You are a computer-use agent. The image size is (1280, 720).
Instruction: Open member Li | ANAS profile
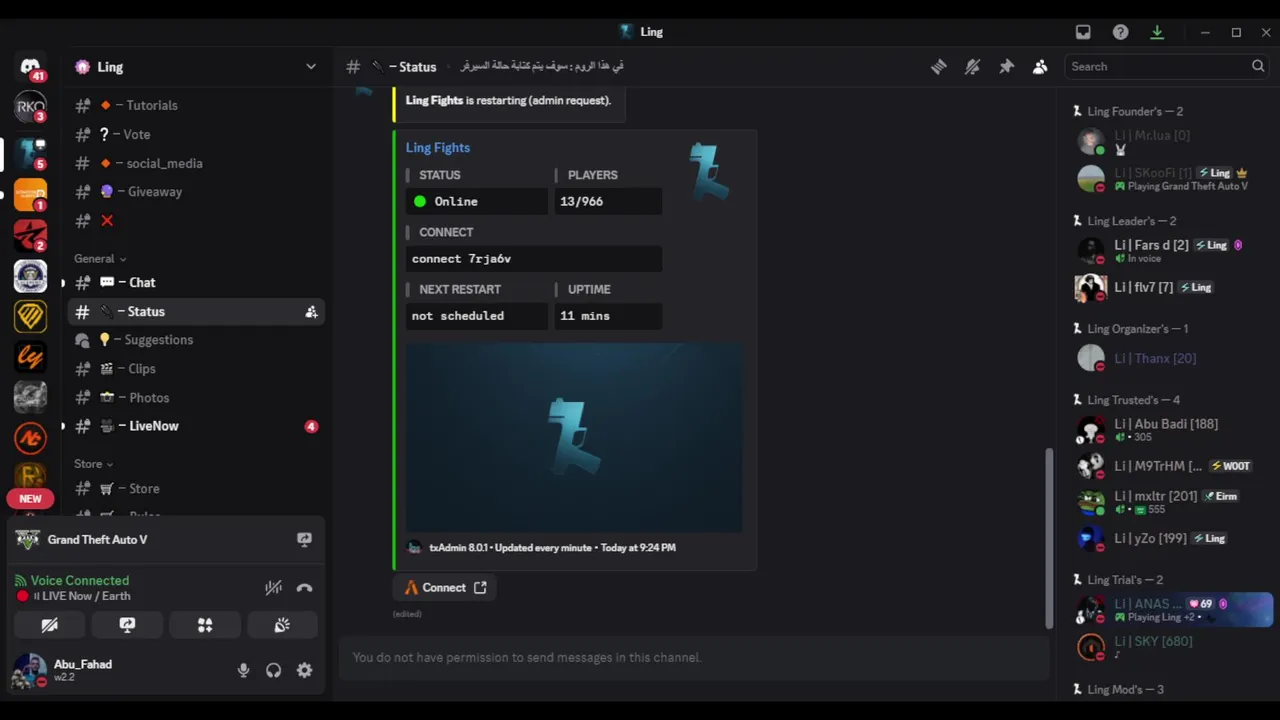(1171, 610)
